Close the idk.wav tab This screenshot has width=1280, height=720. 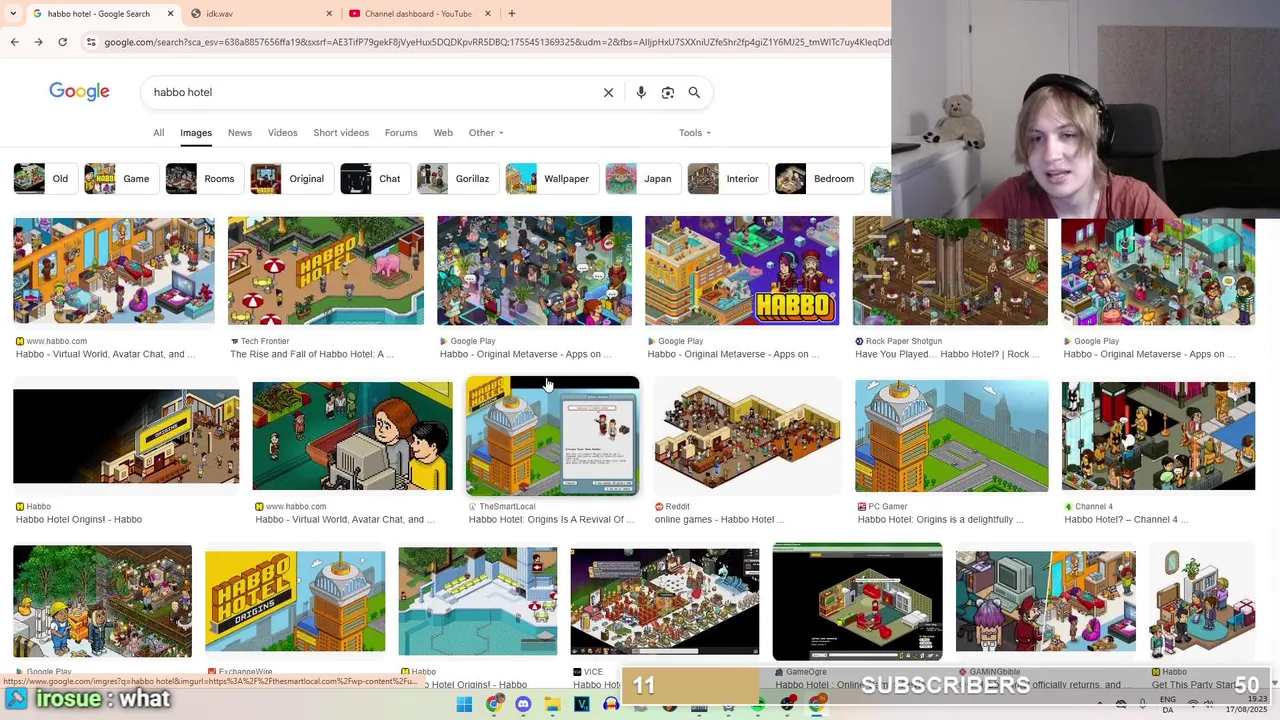coord(329,13)
